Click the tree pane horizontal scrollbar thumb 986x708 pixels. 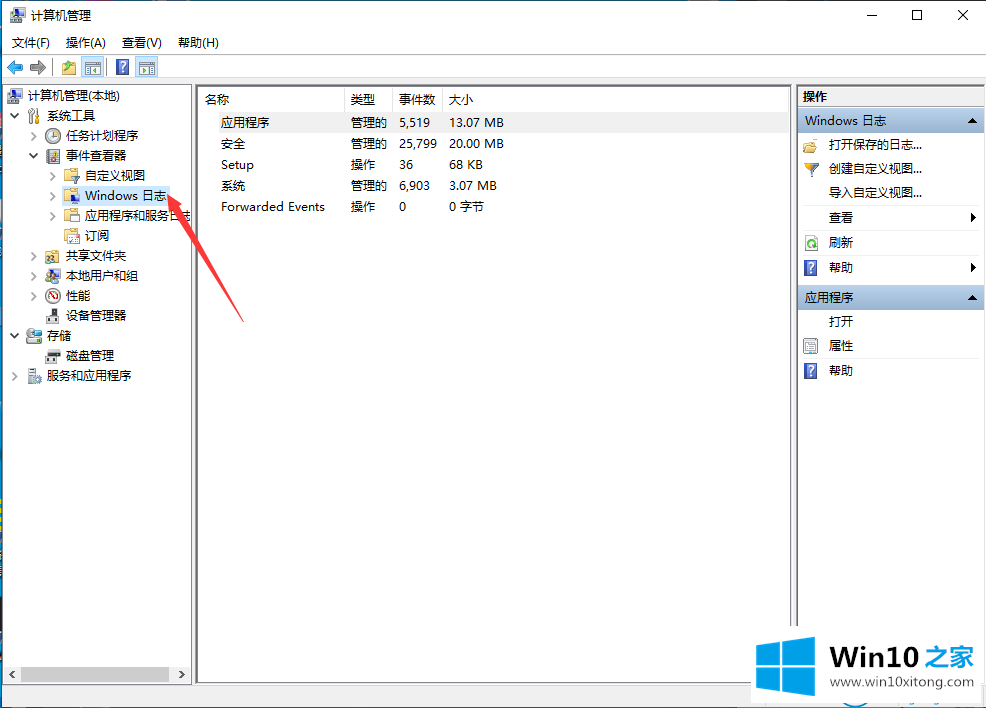[x=95, y=675]
